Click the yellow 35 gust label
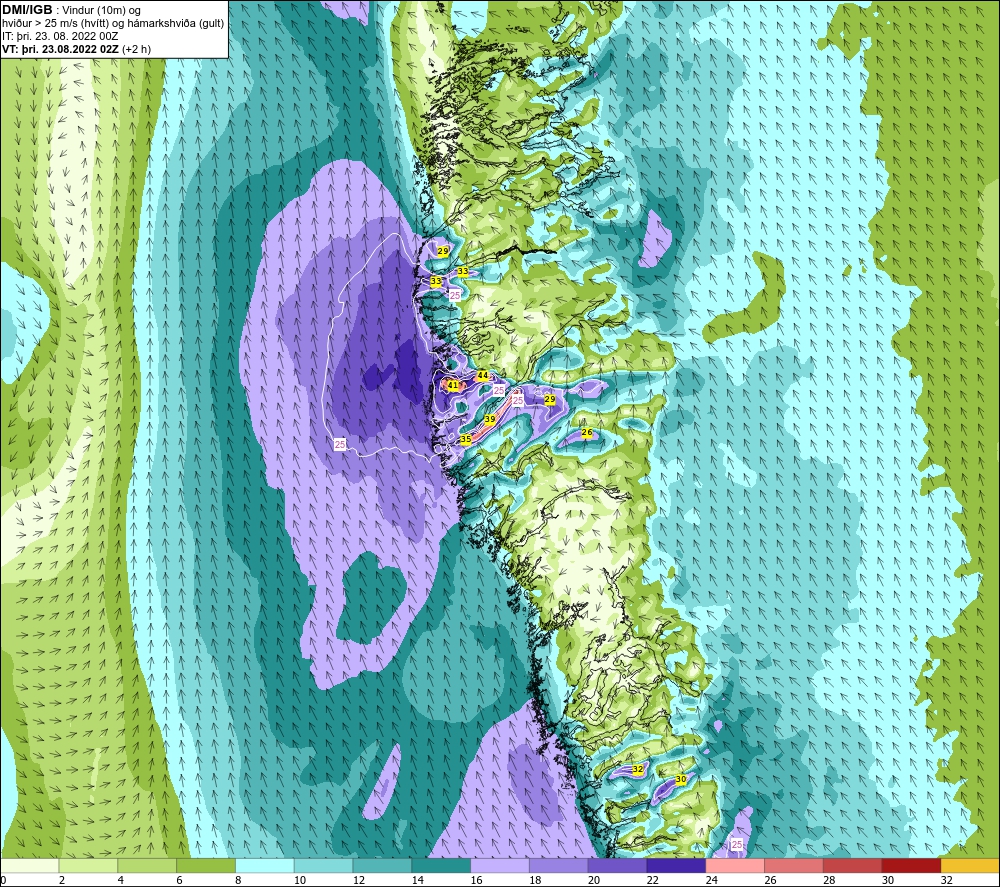 466,439
